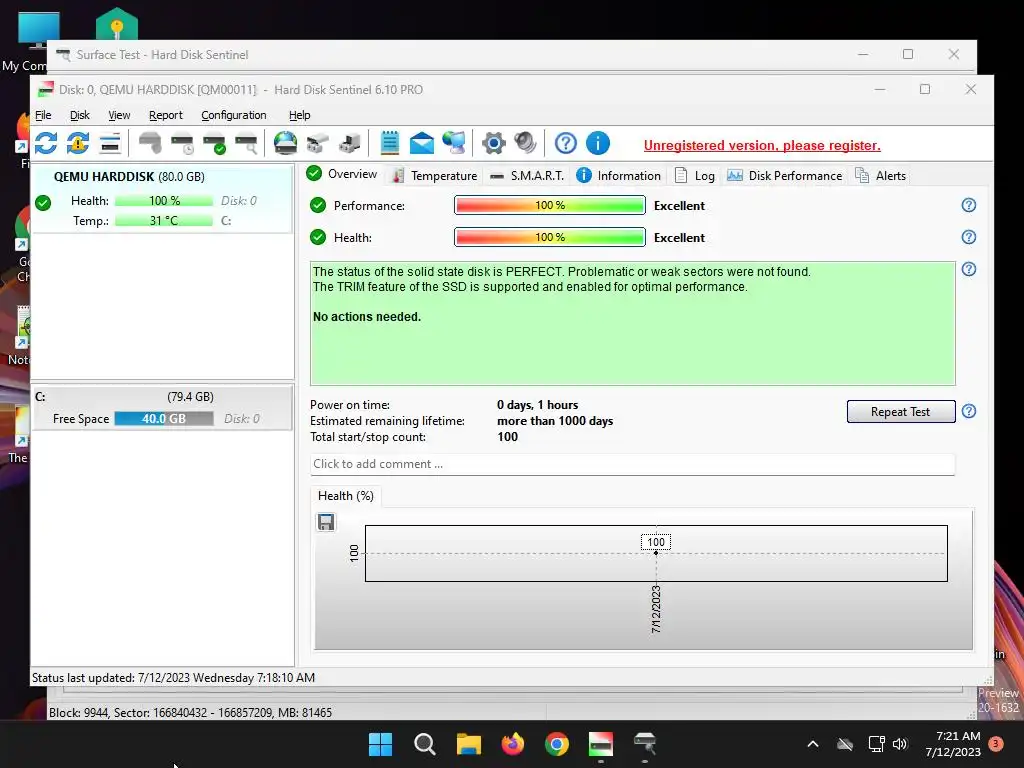Open File Explorer from the taskbar
The height and width of the screenshot is (768, 1024).
click(468, 744)
